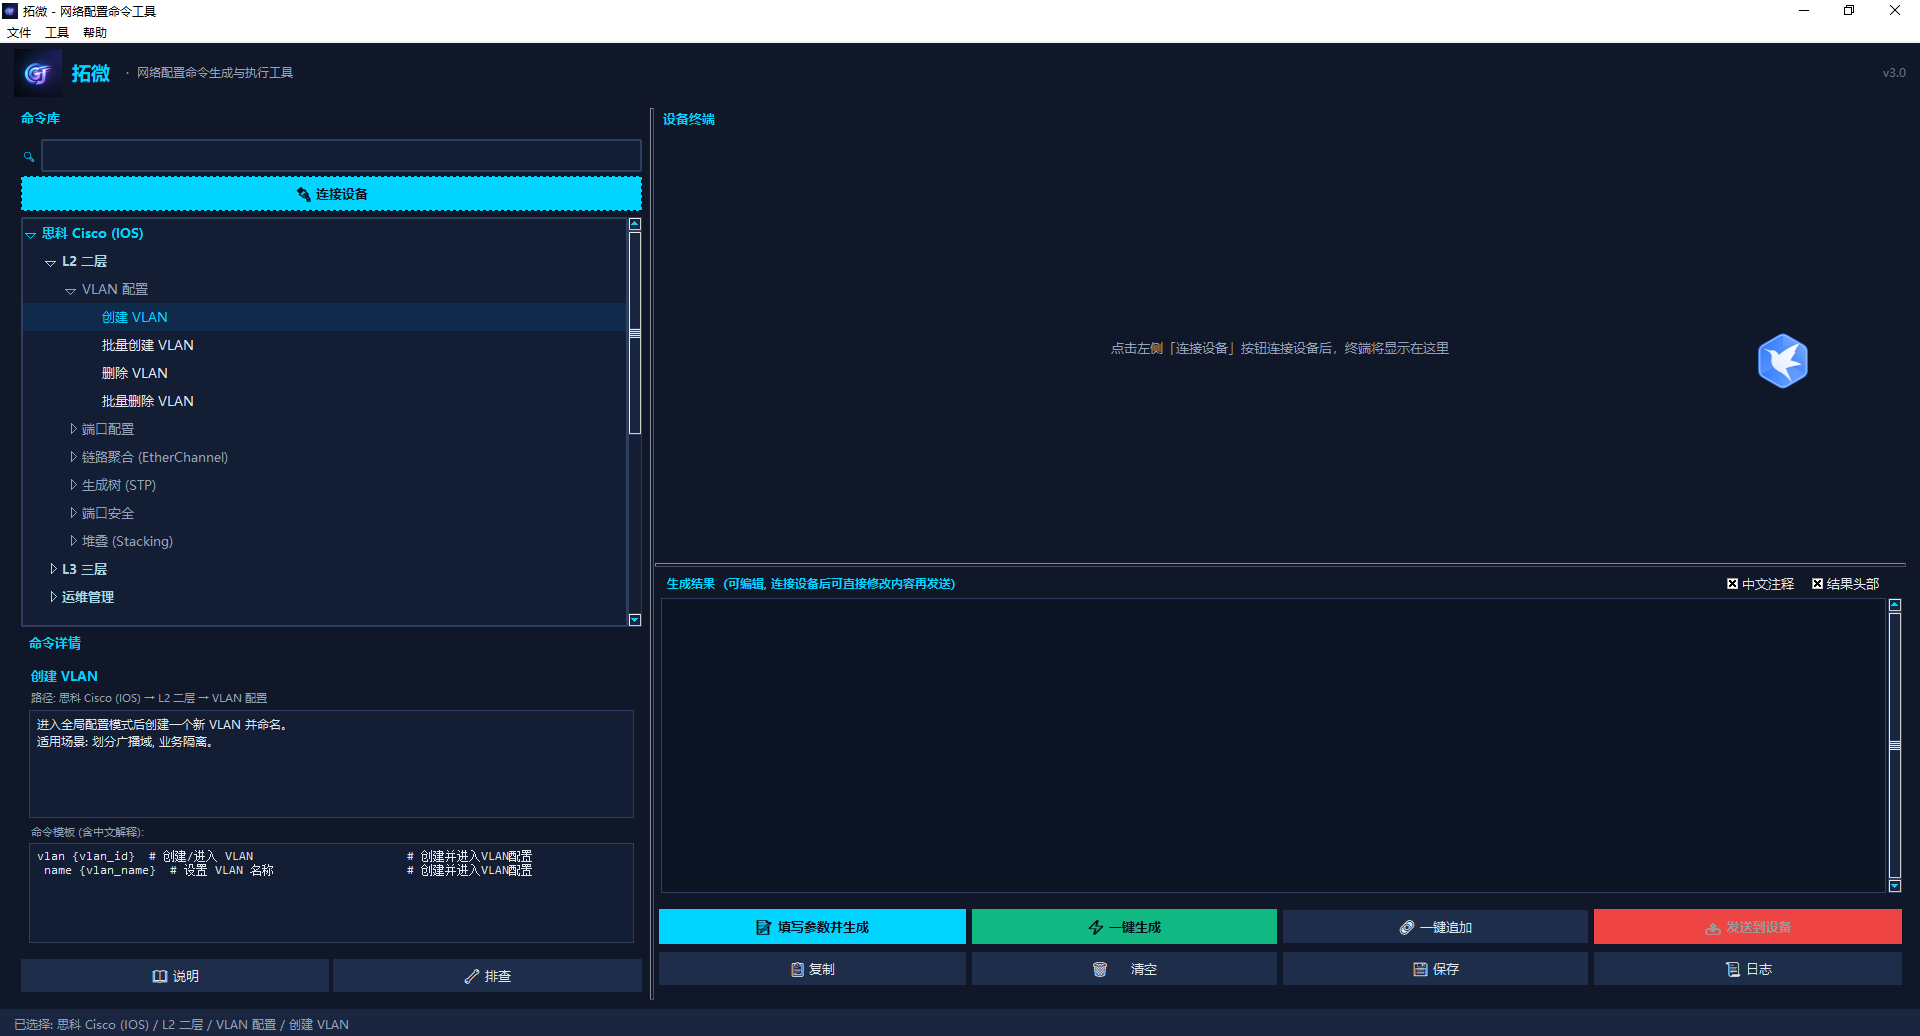
Task: Click the 日志 button
Action: coord(1748,969)
